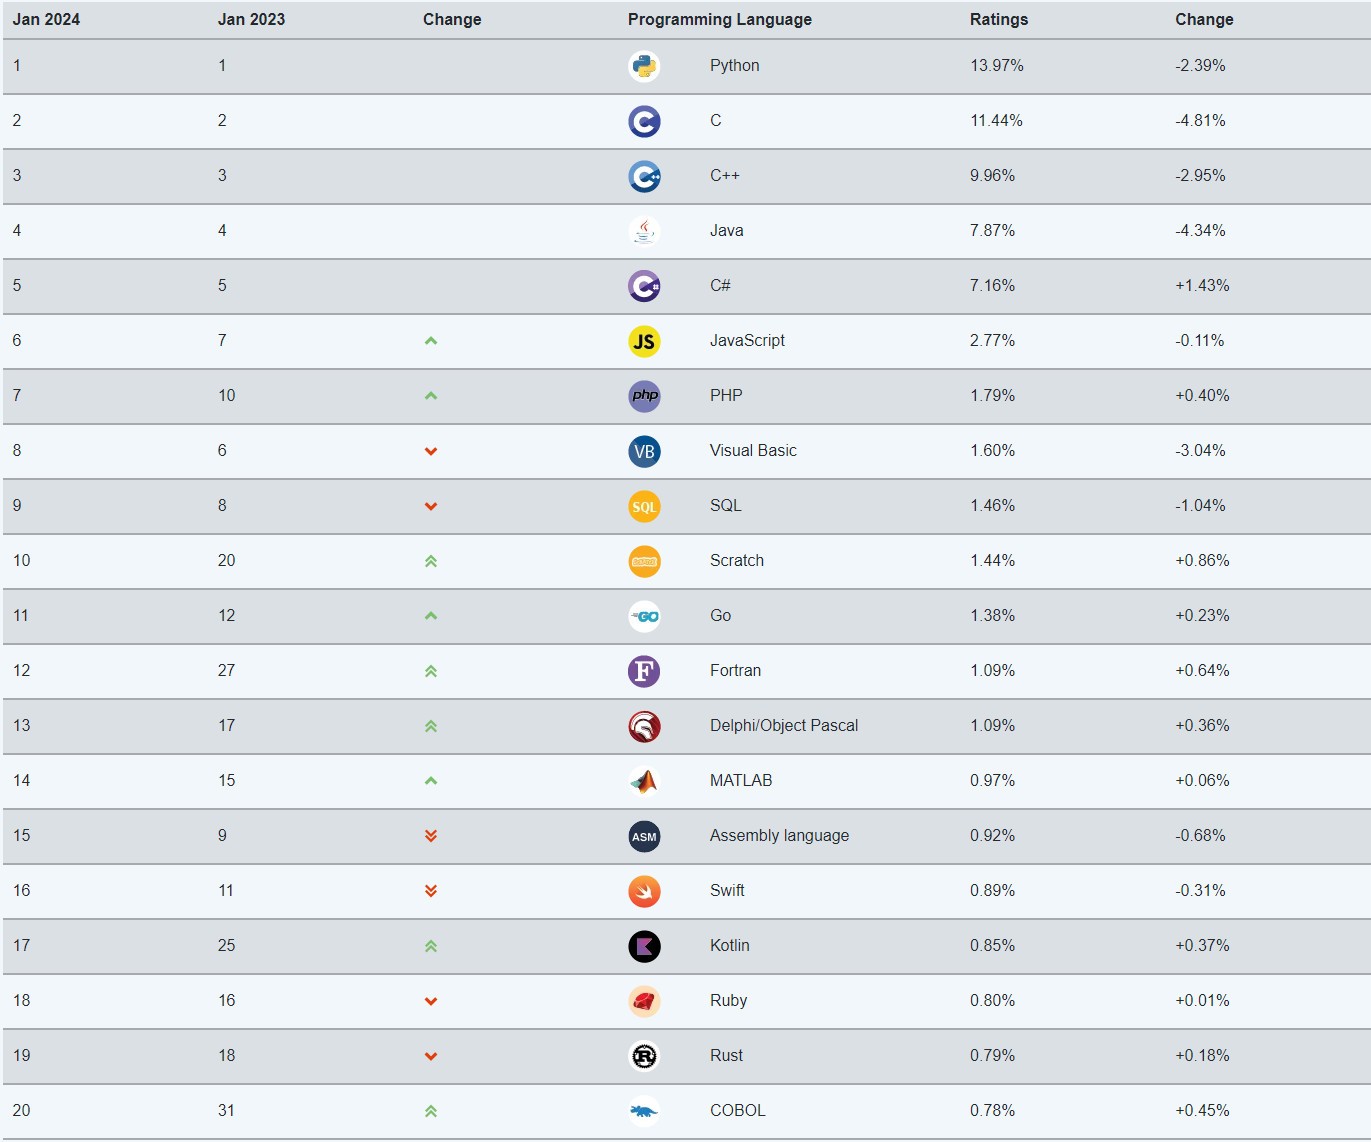Click the MATLAB logo icon
The width and height of the screenshot is (1371, 1142).
coord(644,781)
